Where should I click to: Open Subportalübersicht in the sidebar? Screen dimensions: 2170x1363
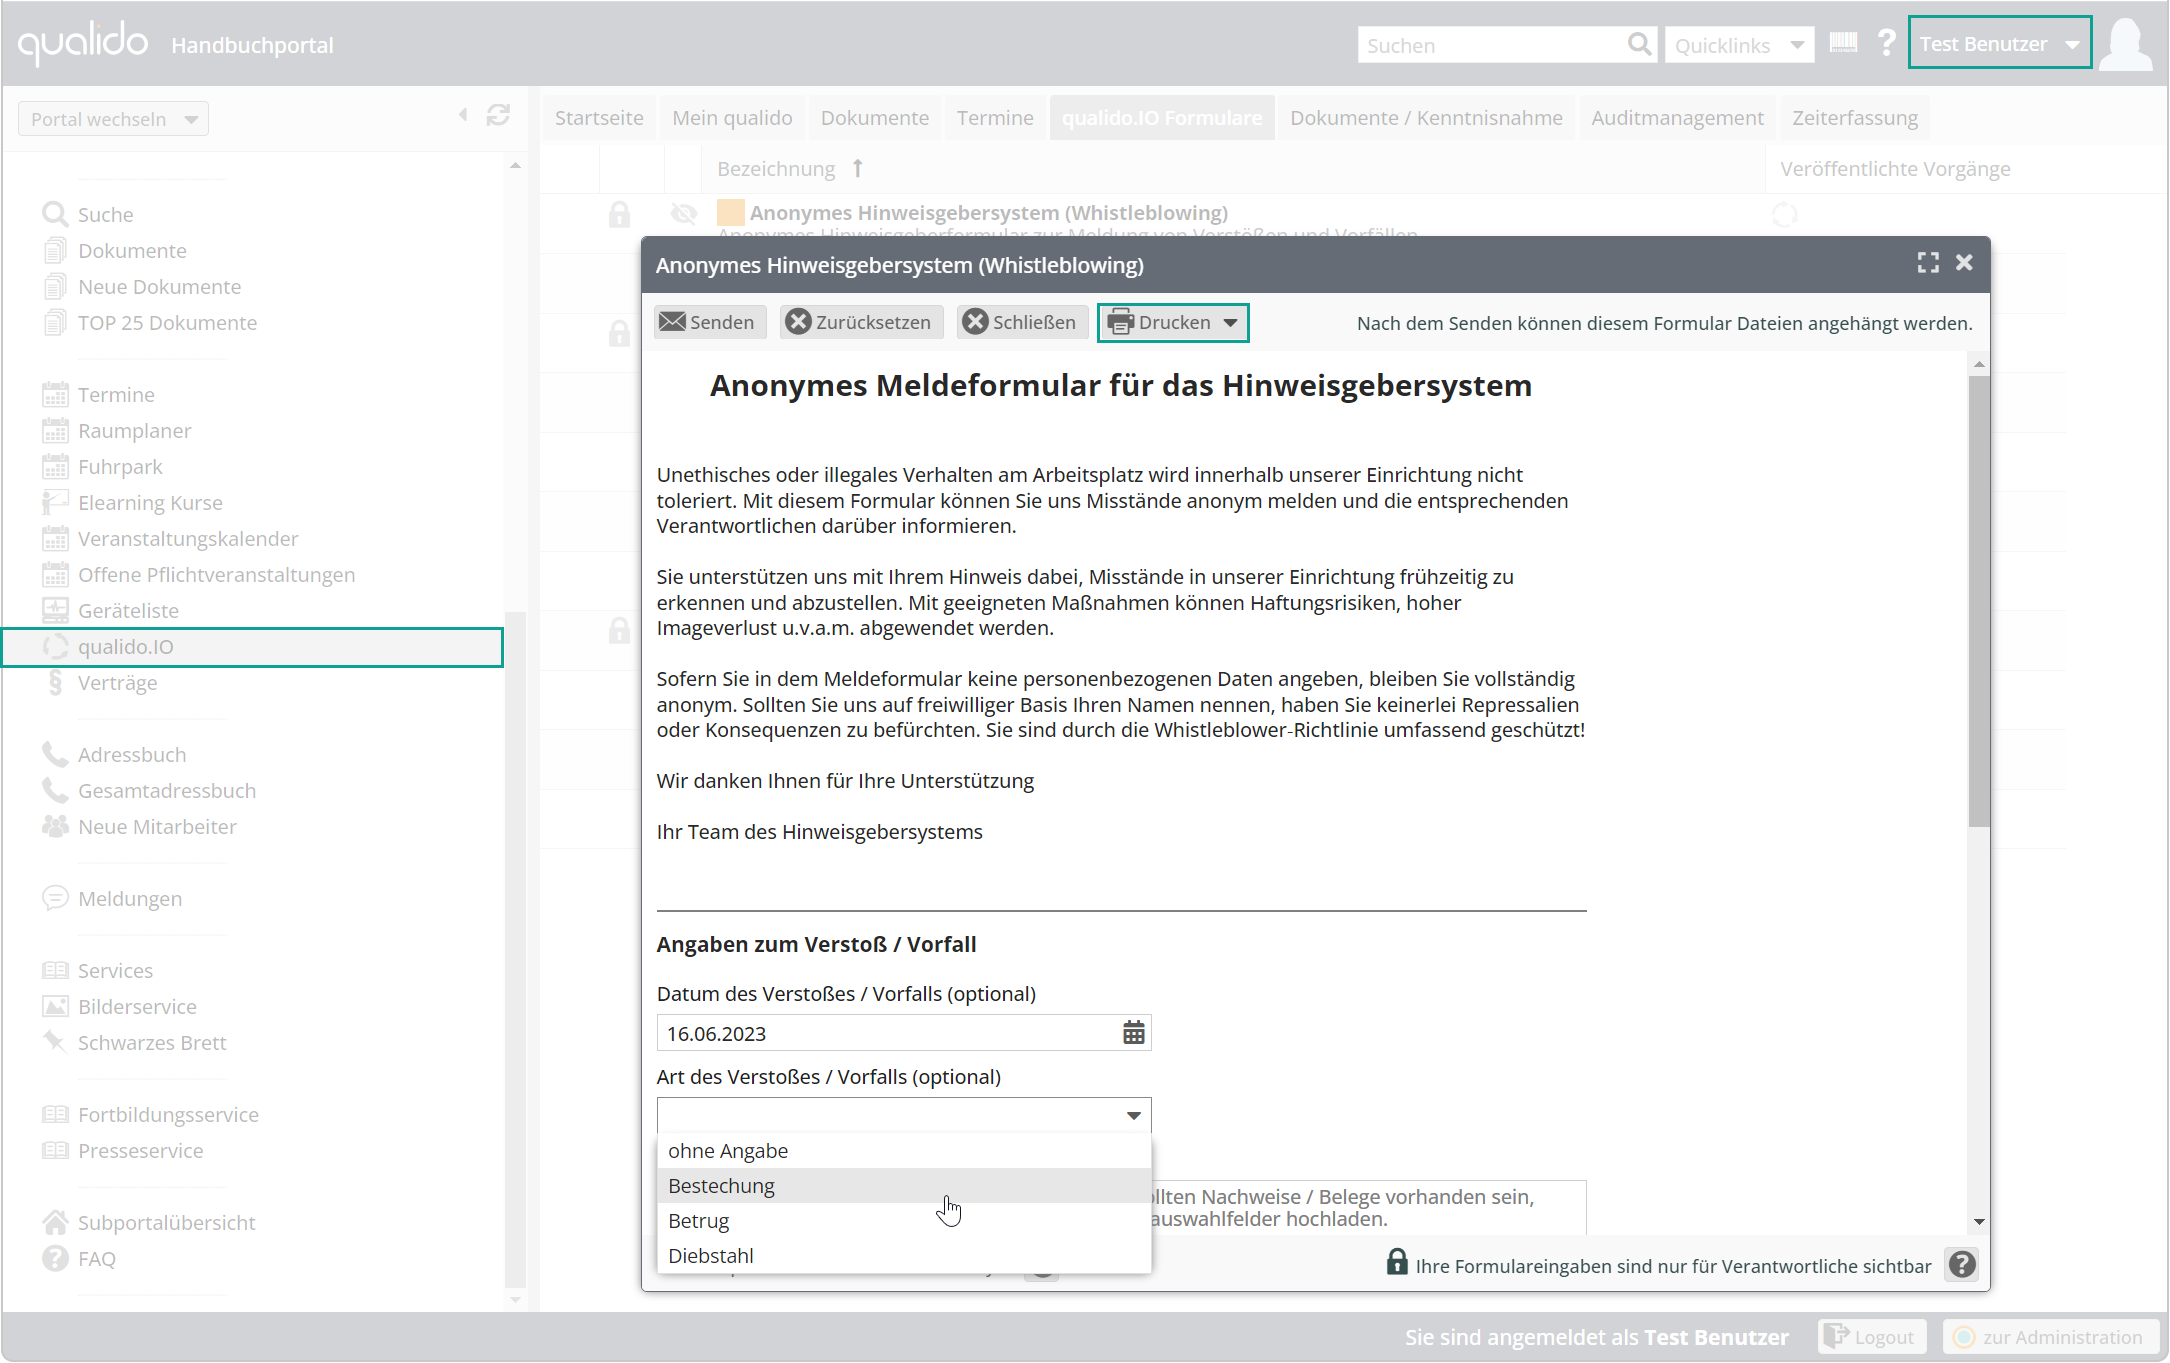166,1223
